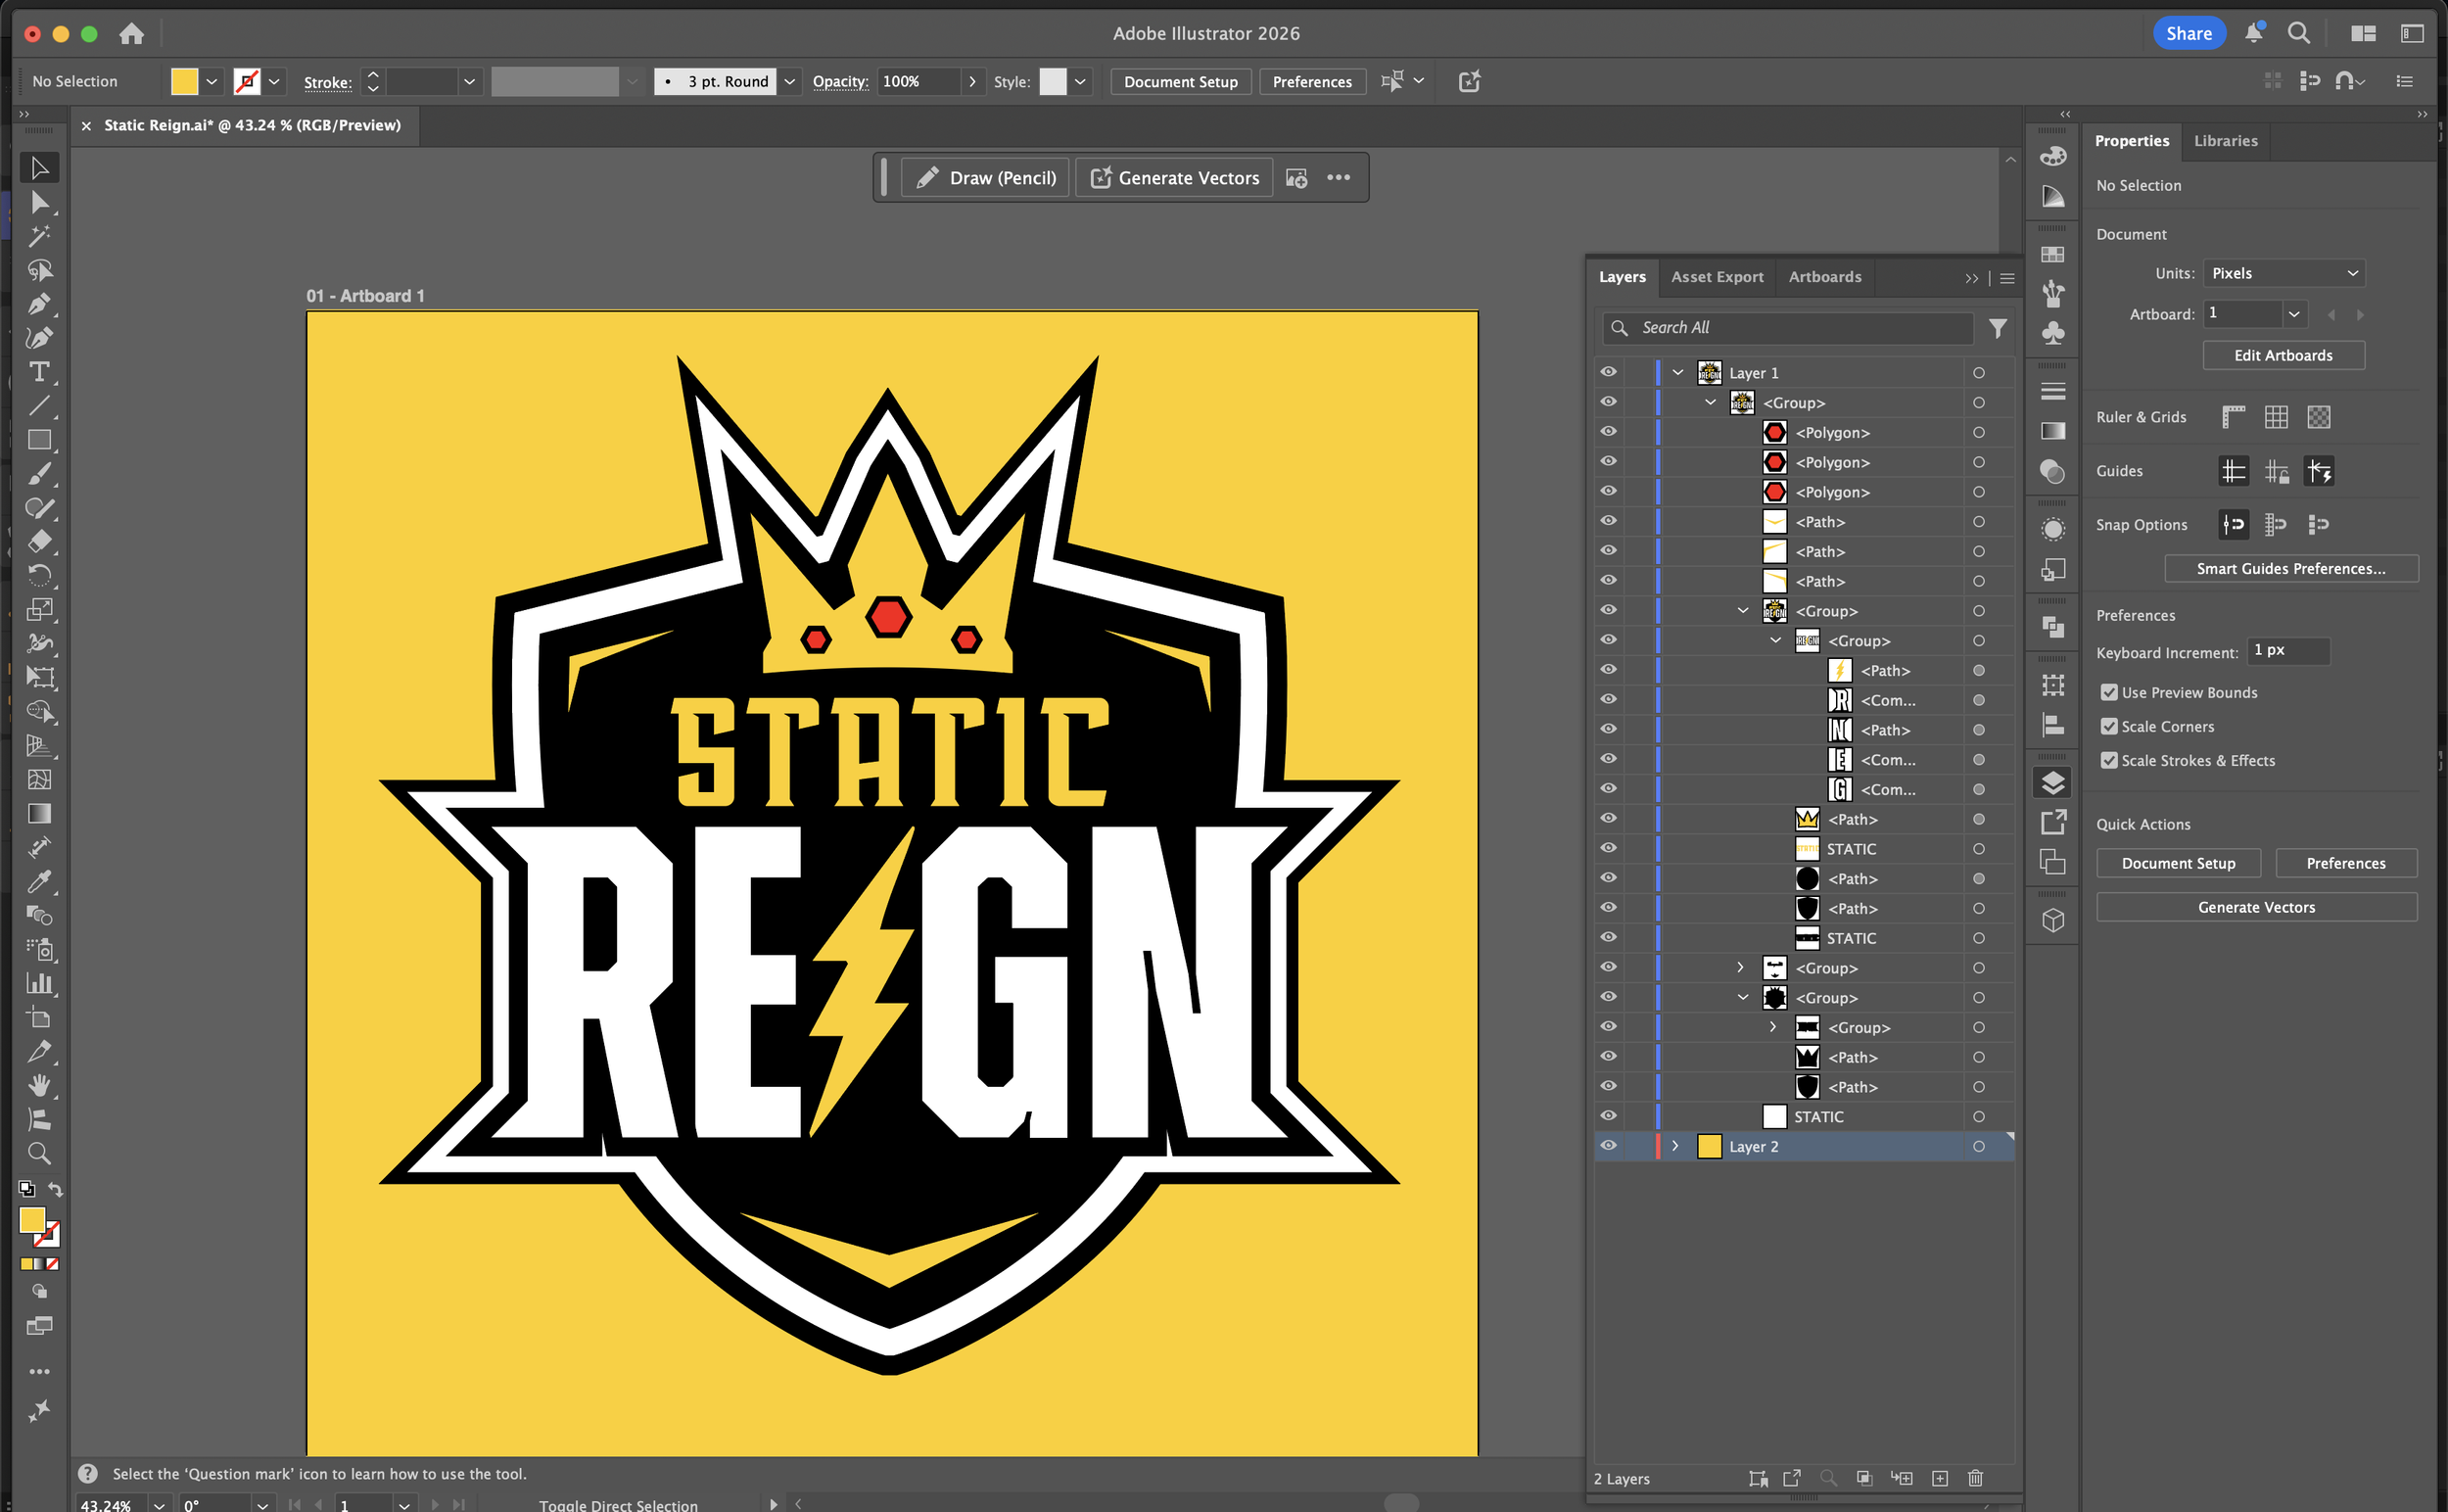
Task: Open the zoom level dropdown in status bar
Action: coord(159,1504)
